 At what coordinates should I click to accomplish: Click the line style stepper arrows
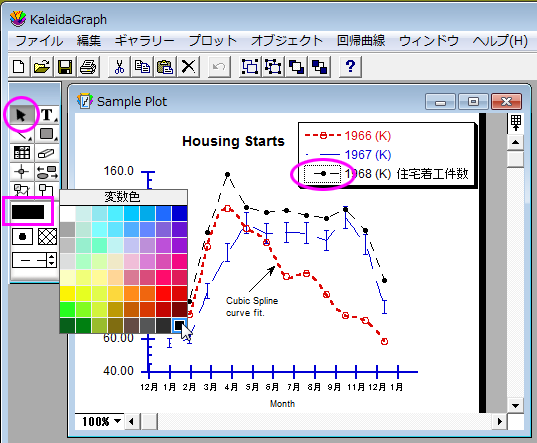click(x=52, y=260)
